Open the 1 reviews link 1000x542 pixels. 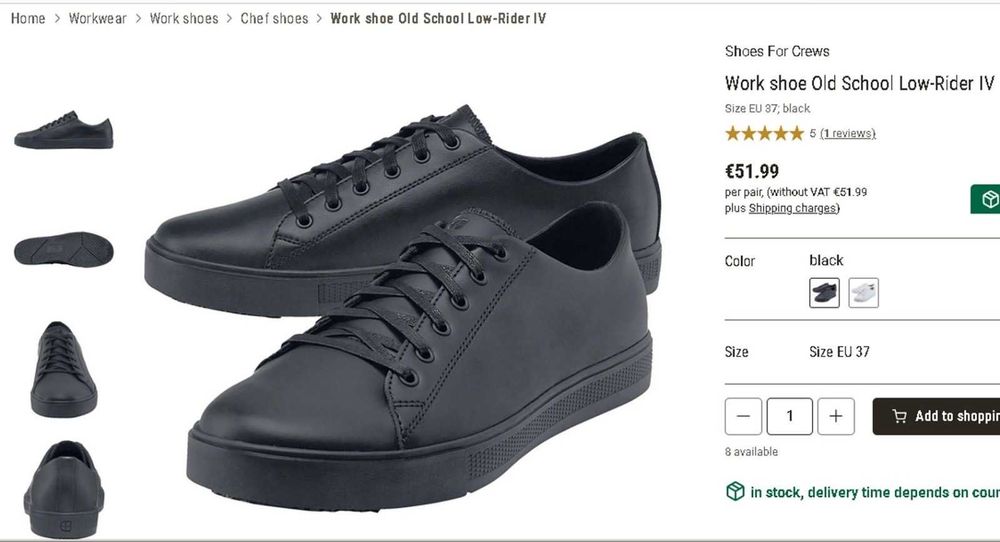(847, 133)
